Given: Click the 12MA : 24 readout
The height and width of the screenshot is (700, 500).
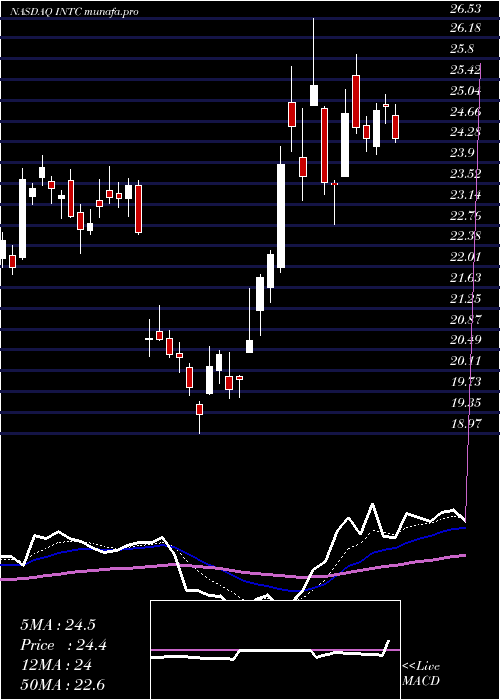Looking at the screenshot, I should pos(56,665).
